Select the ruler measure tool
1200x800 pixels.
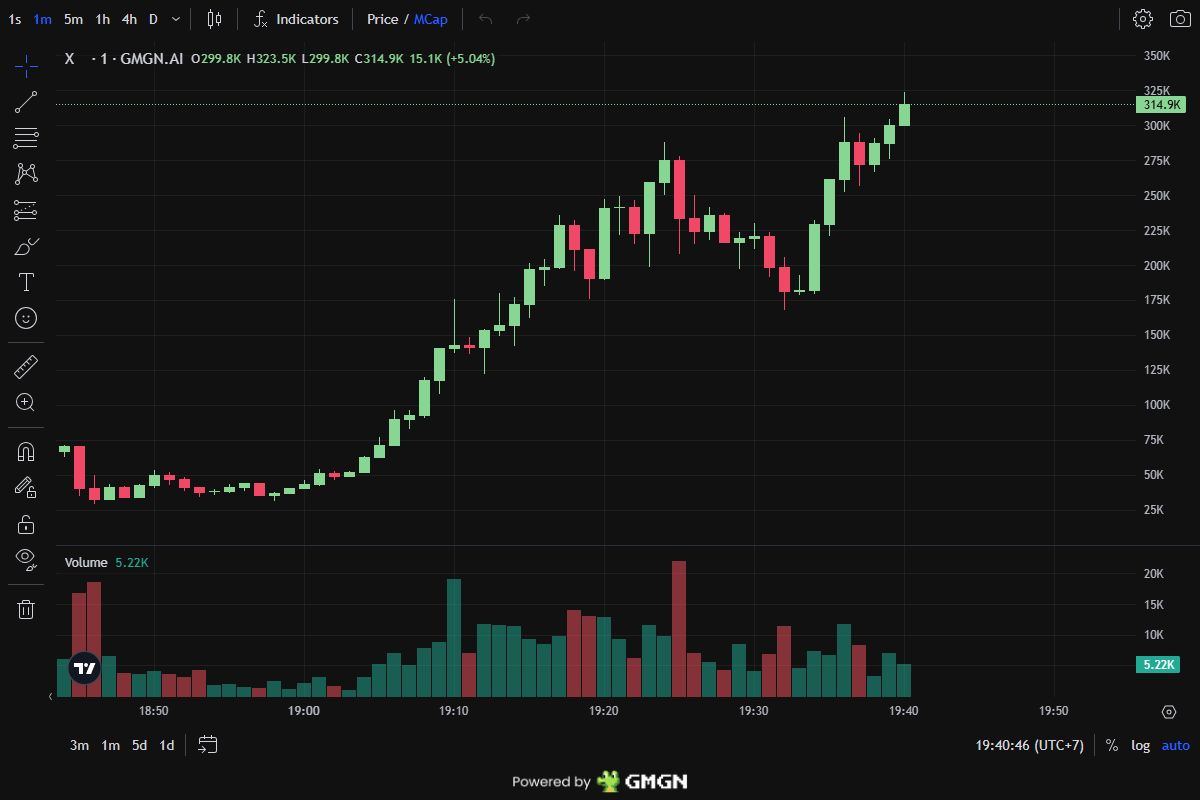(25, 365)
